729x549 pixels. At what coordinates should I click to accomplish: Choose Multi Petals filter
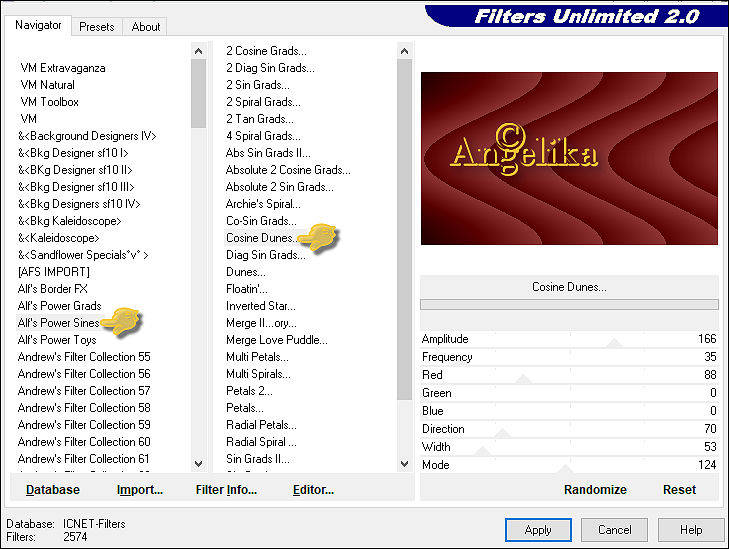257,357
